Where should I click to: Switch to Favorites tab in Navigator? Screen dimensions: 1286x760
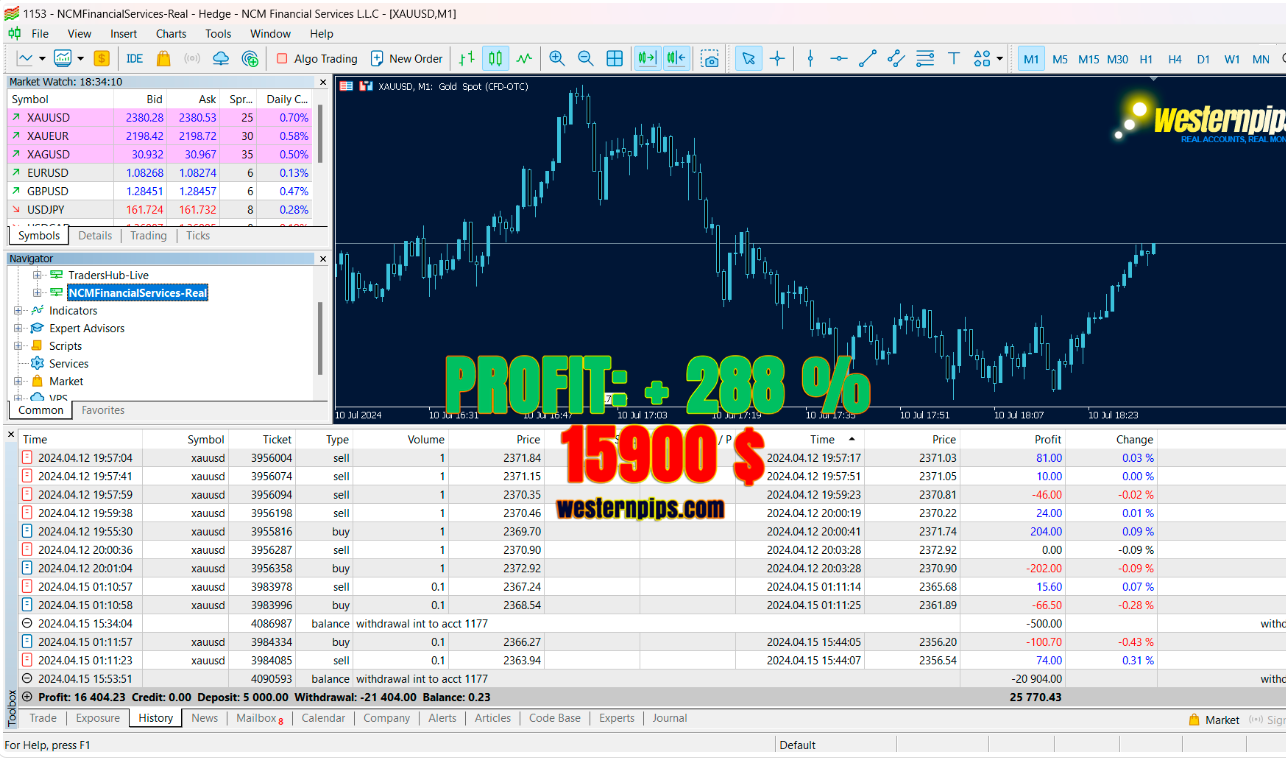tap(103, 410)
